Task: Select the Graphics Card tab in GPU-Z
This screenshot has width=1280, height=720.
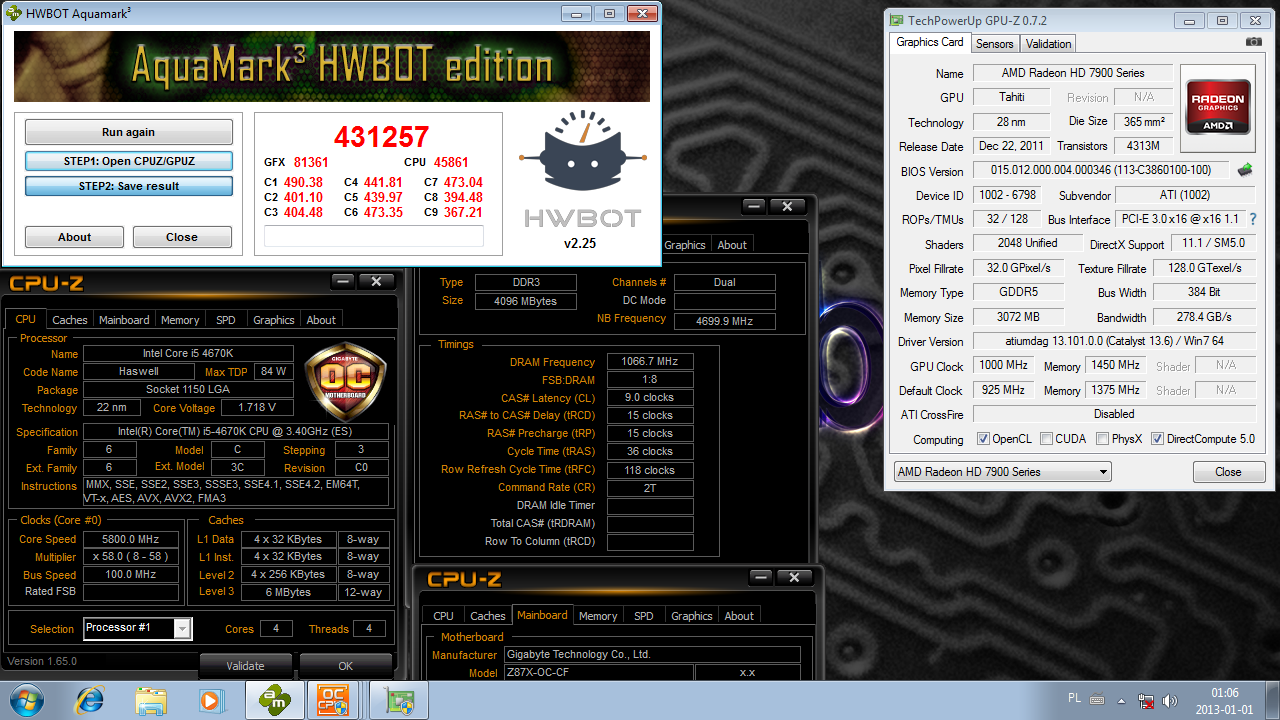Action: (x=930, y=42)
